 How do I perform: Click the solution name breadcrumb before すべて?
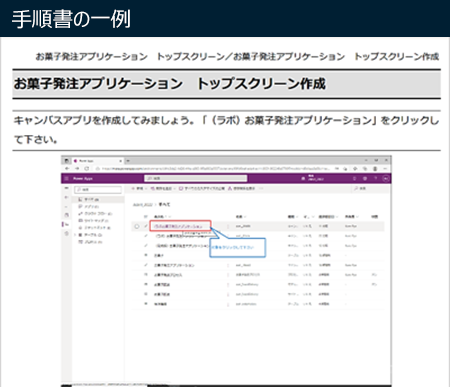(x=143, y=204)
